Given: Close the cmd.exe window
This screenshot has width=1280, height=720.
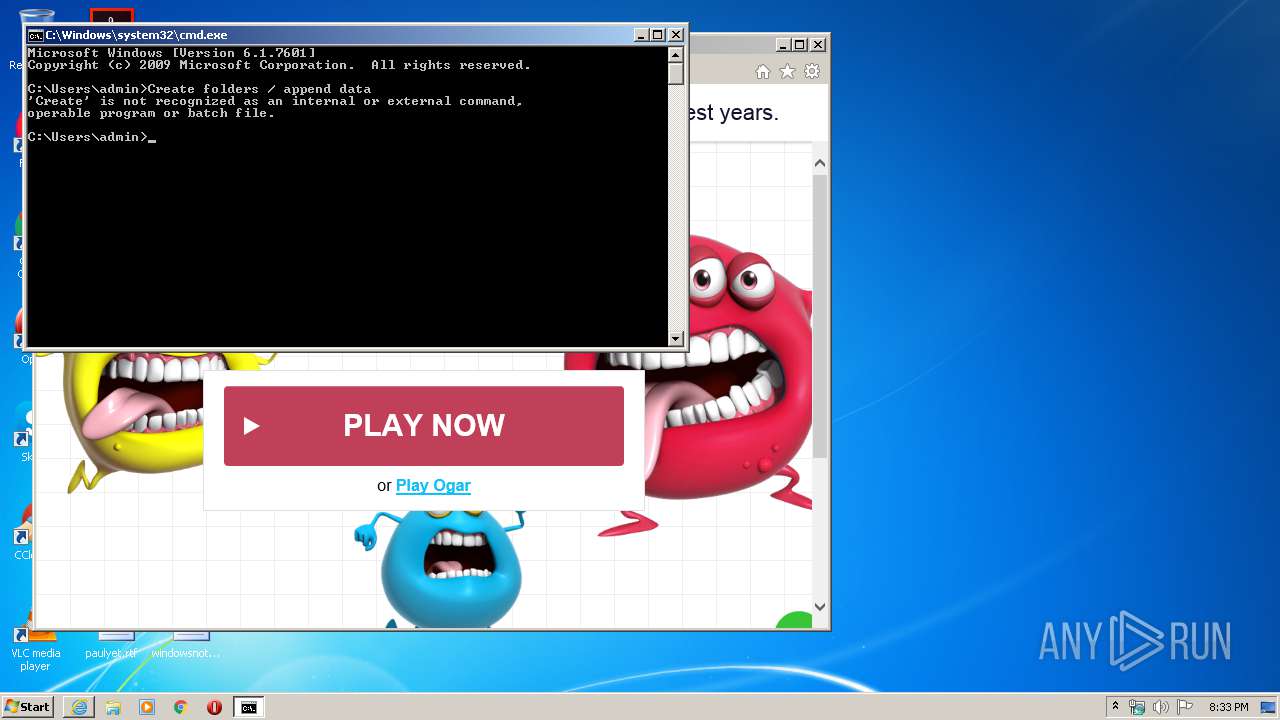Looking at the screenshot, I should click(676, 35).
